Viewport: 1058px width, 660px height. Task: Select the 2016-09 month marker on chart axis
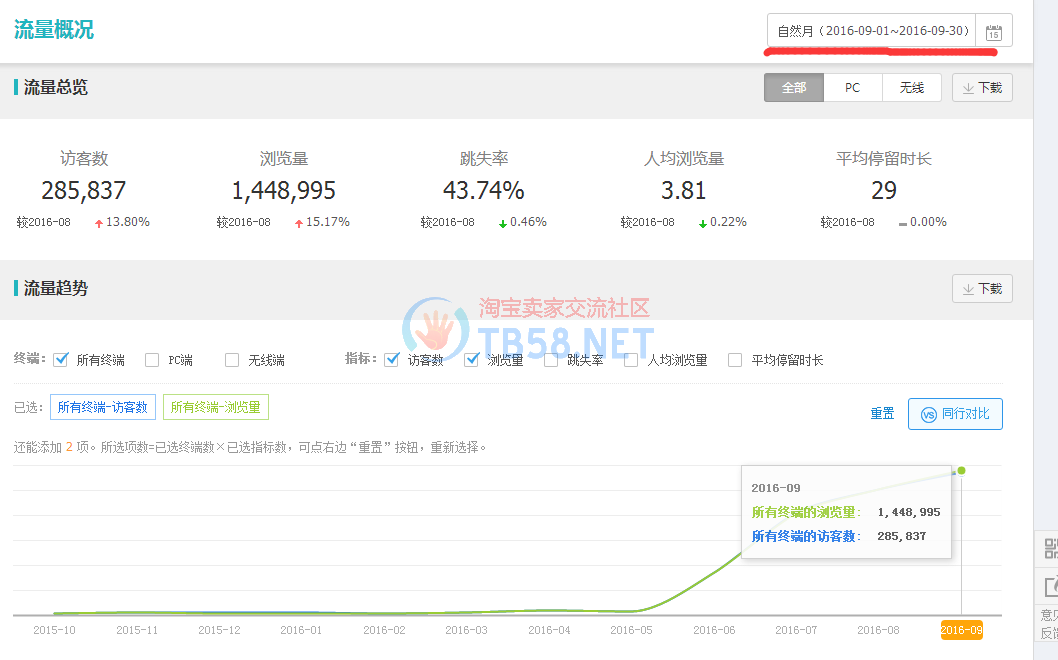(x=961, y=630)
